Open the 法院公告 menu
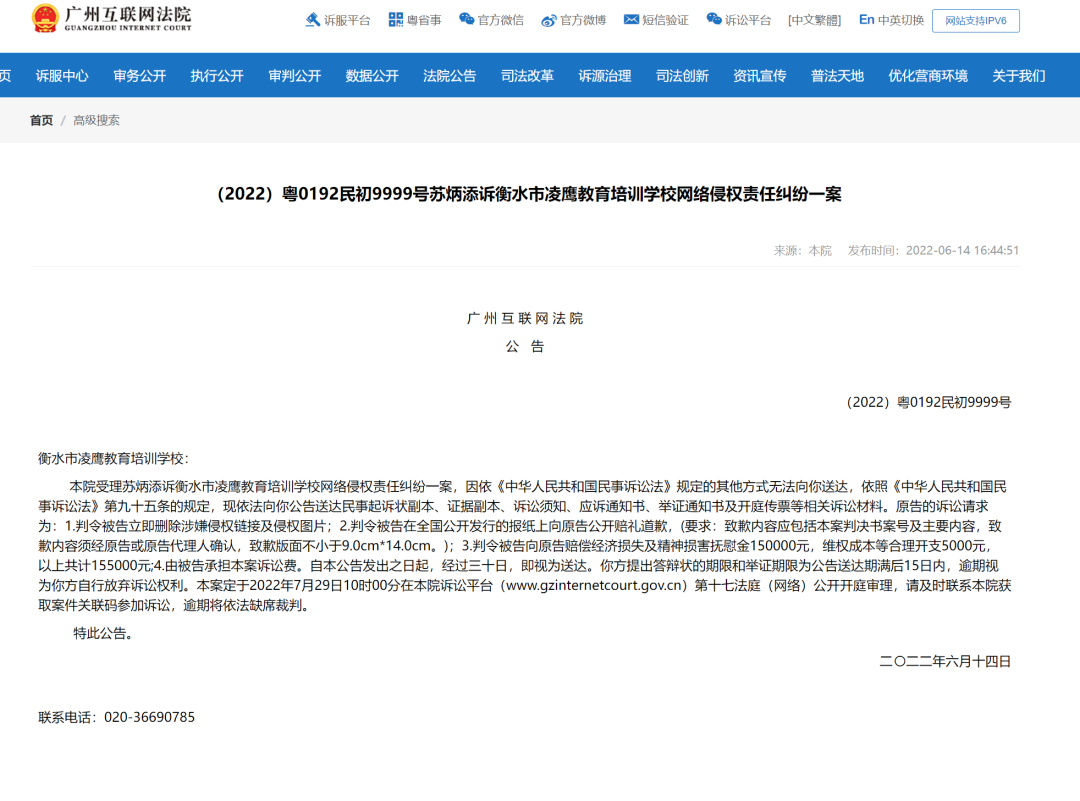This screenshot has width=1080, height=801. pos(450,76)
